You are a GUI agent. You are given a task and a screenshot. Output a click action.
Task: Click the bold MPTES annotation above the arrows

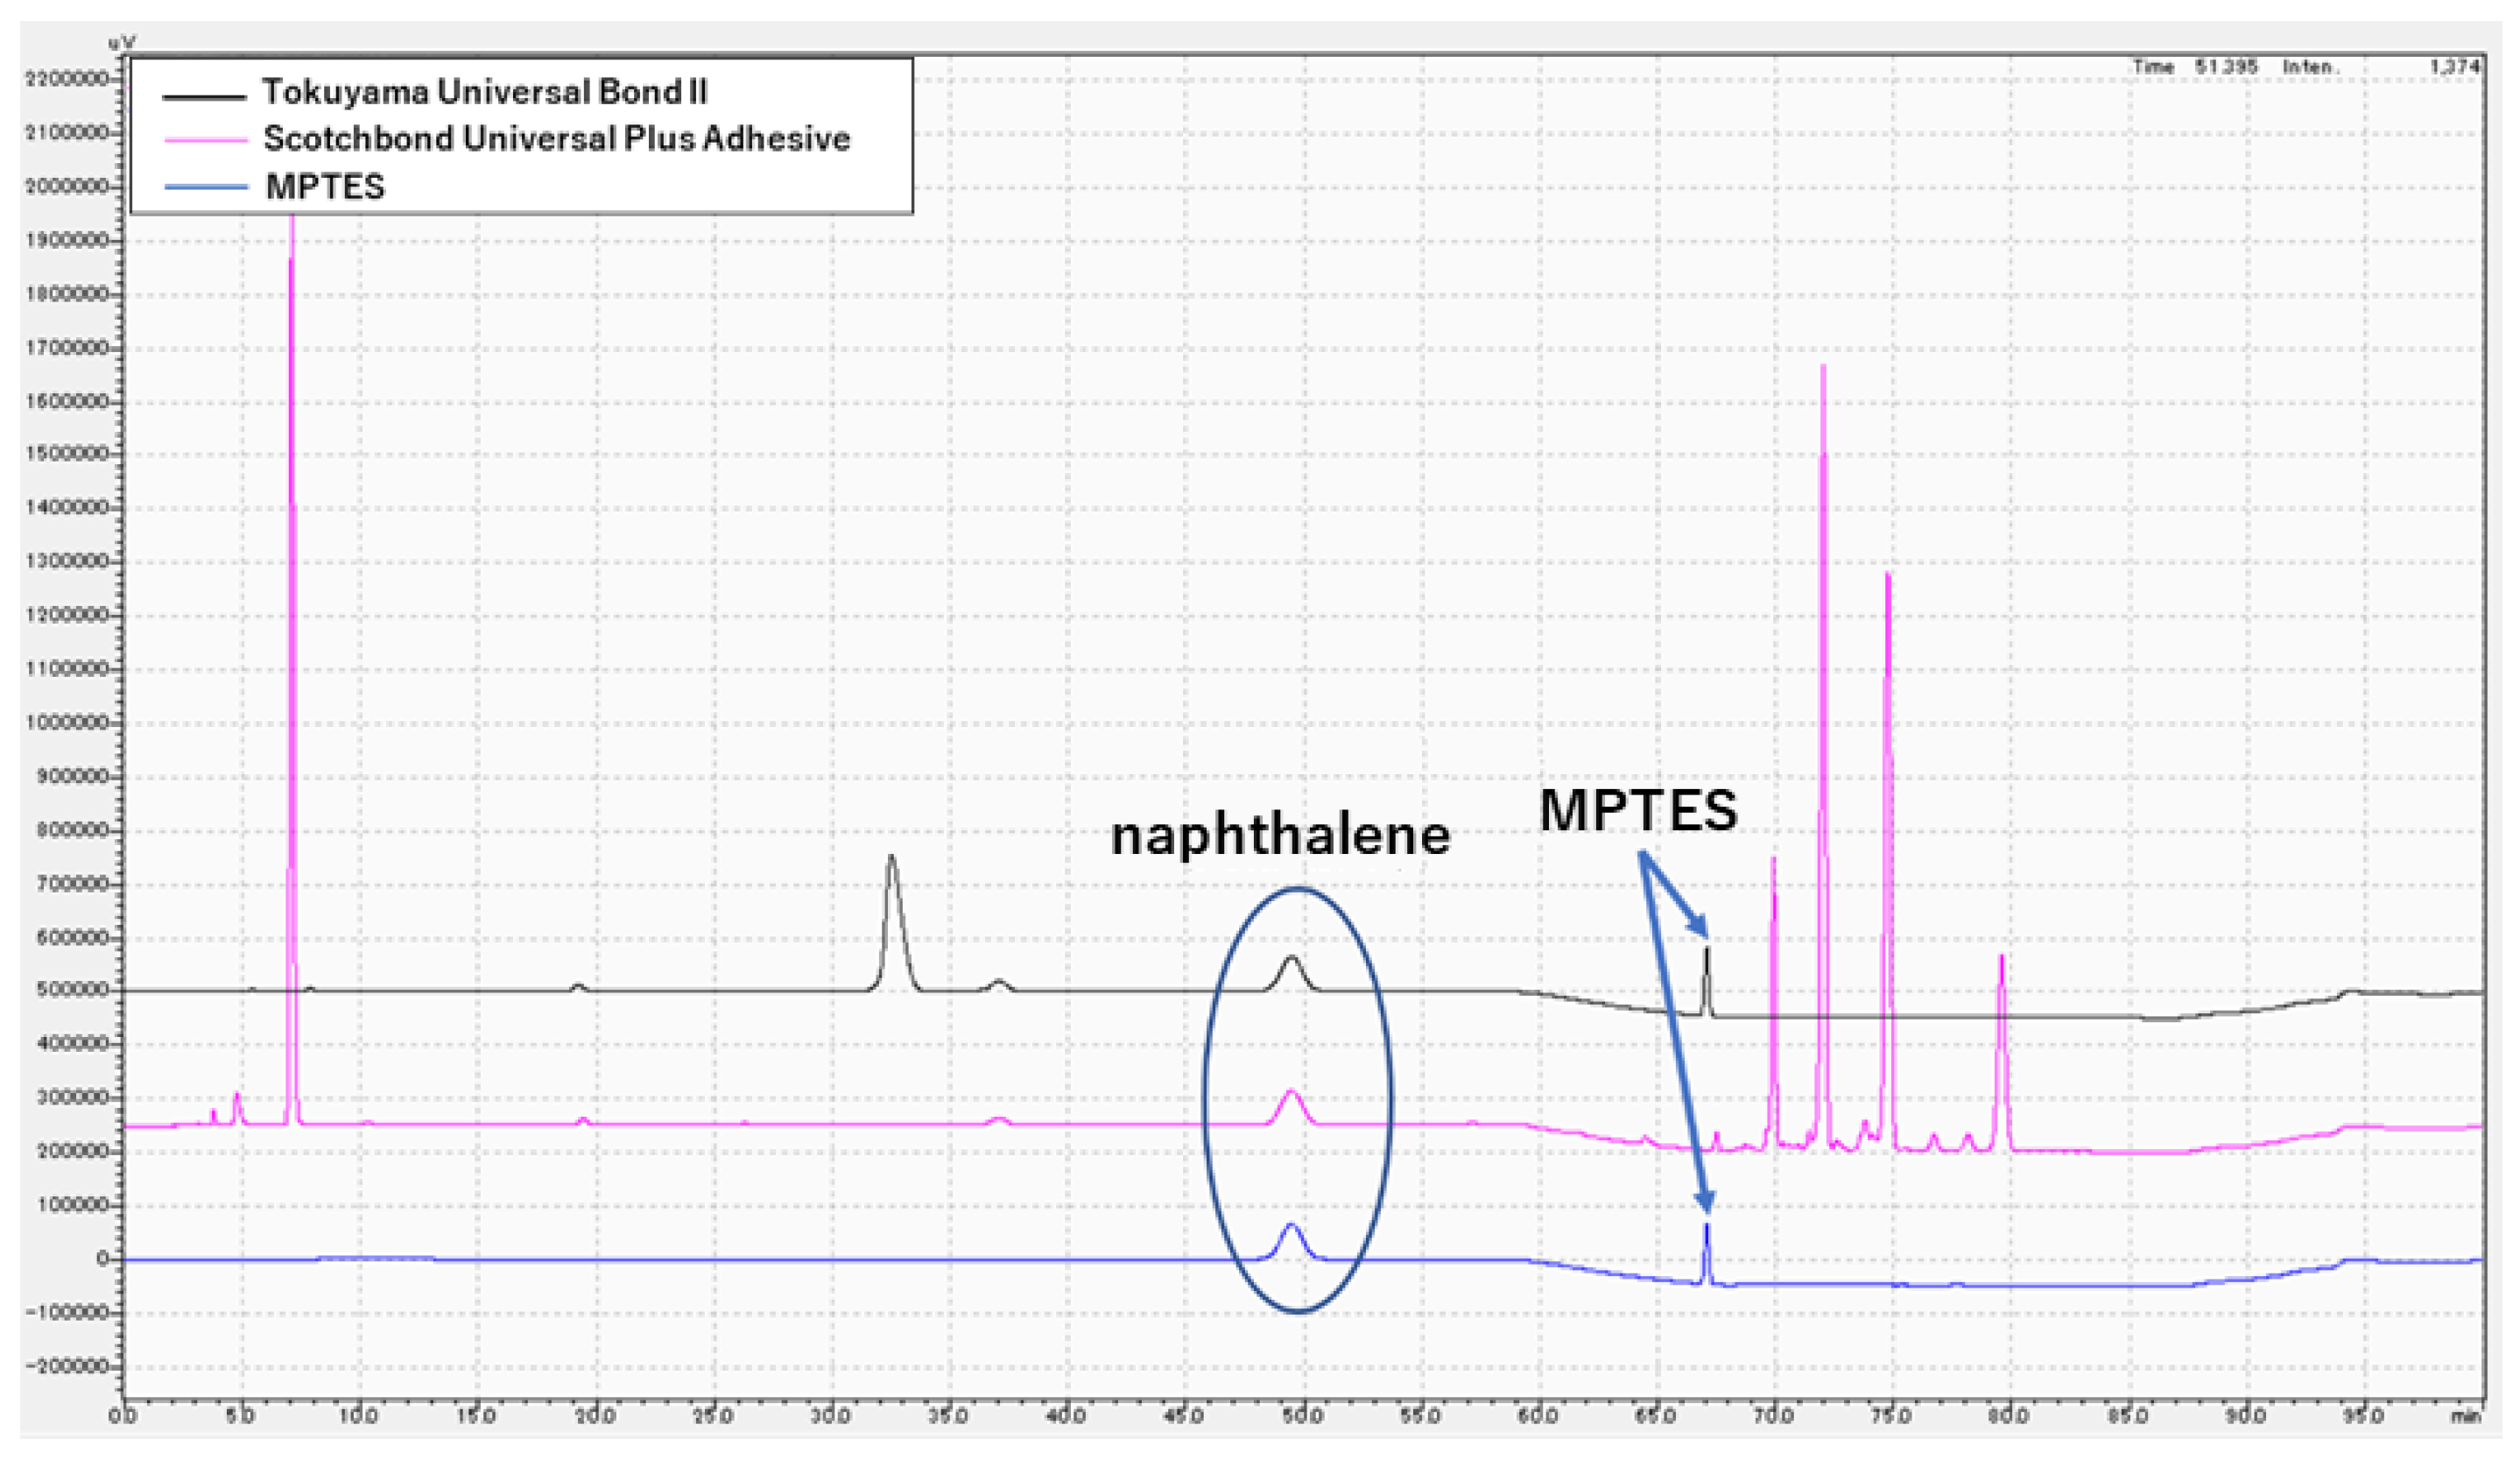1638,810
